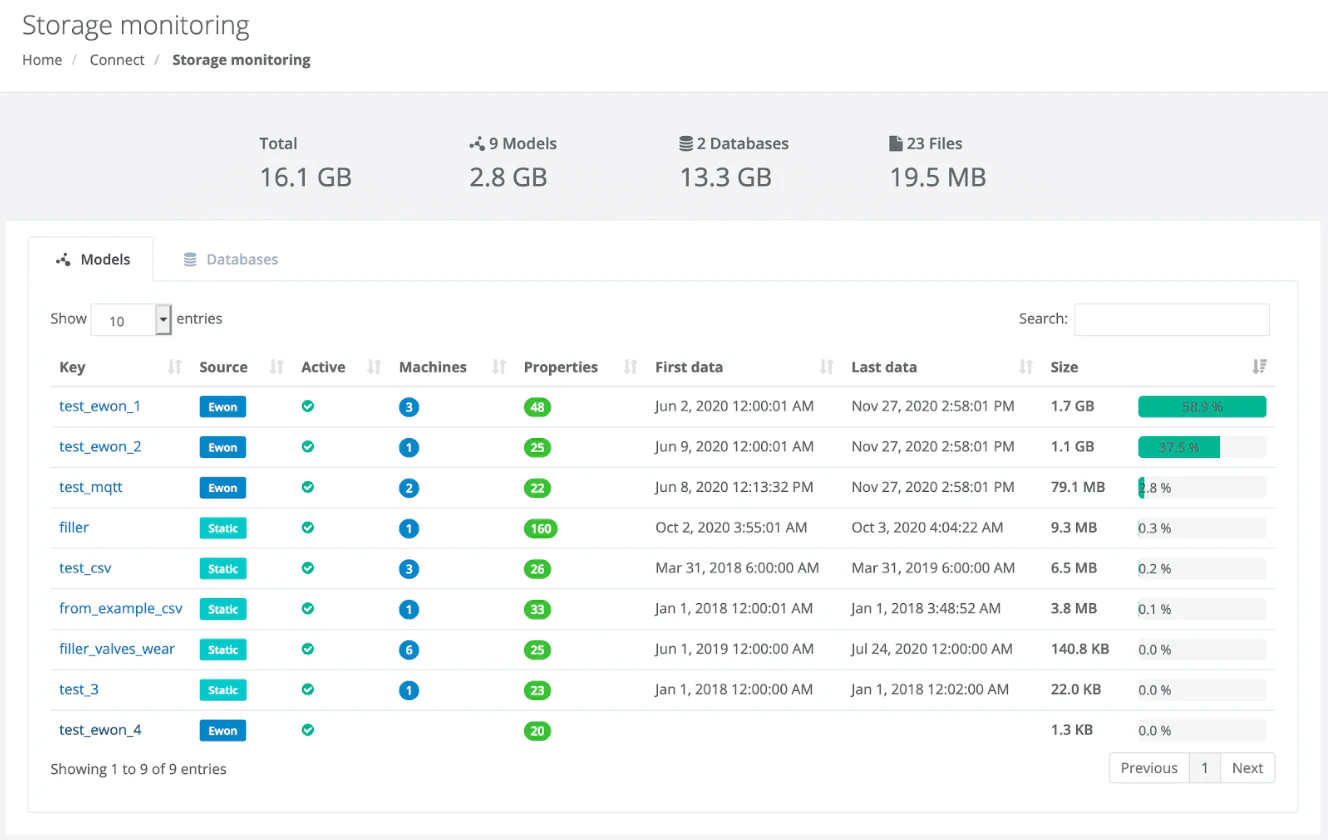Switch to the Databases tab
The height and width of the screenshot is (840, 1328).
(x=231, y=259)
